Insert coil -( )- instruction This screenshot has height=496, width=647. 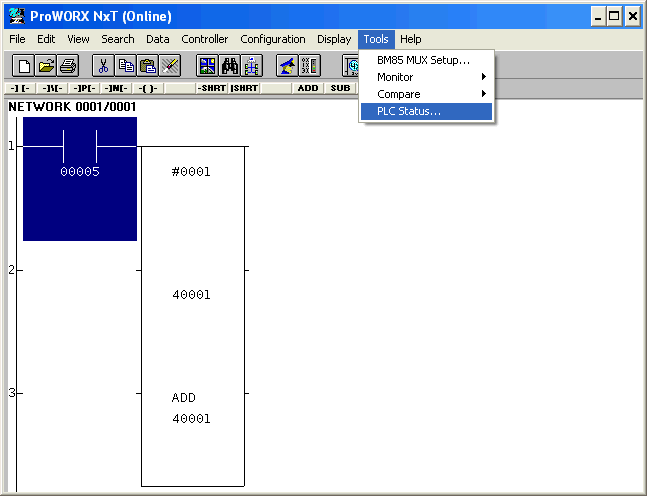pos(148,88)
